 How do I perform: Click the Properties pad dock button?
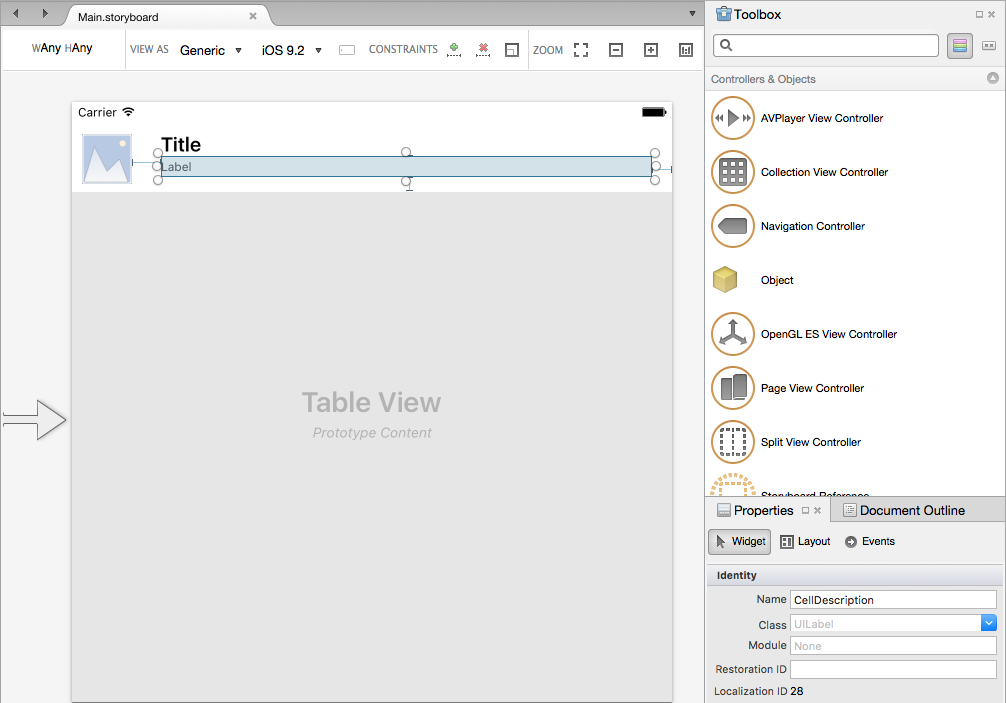click(805, 511)
